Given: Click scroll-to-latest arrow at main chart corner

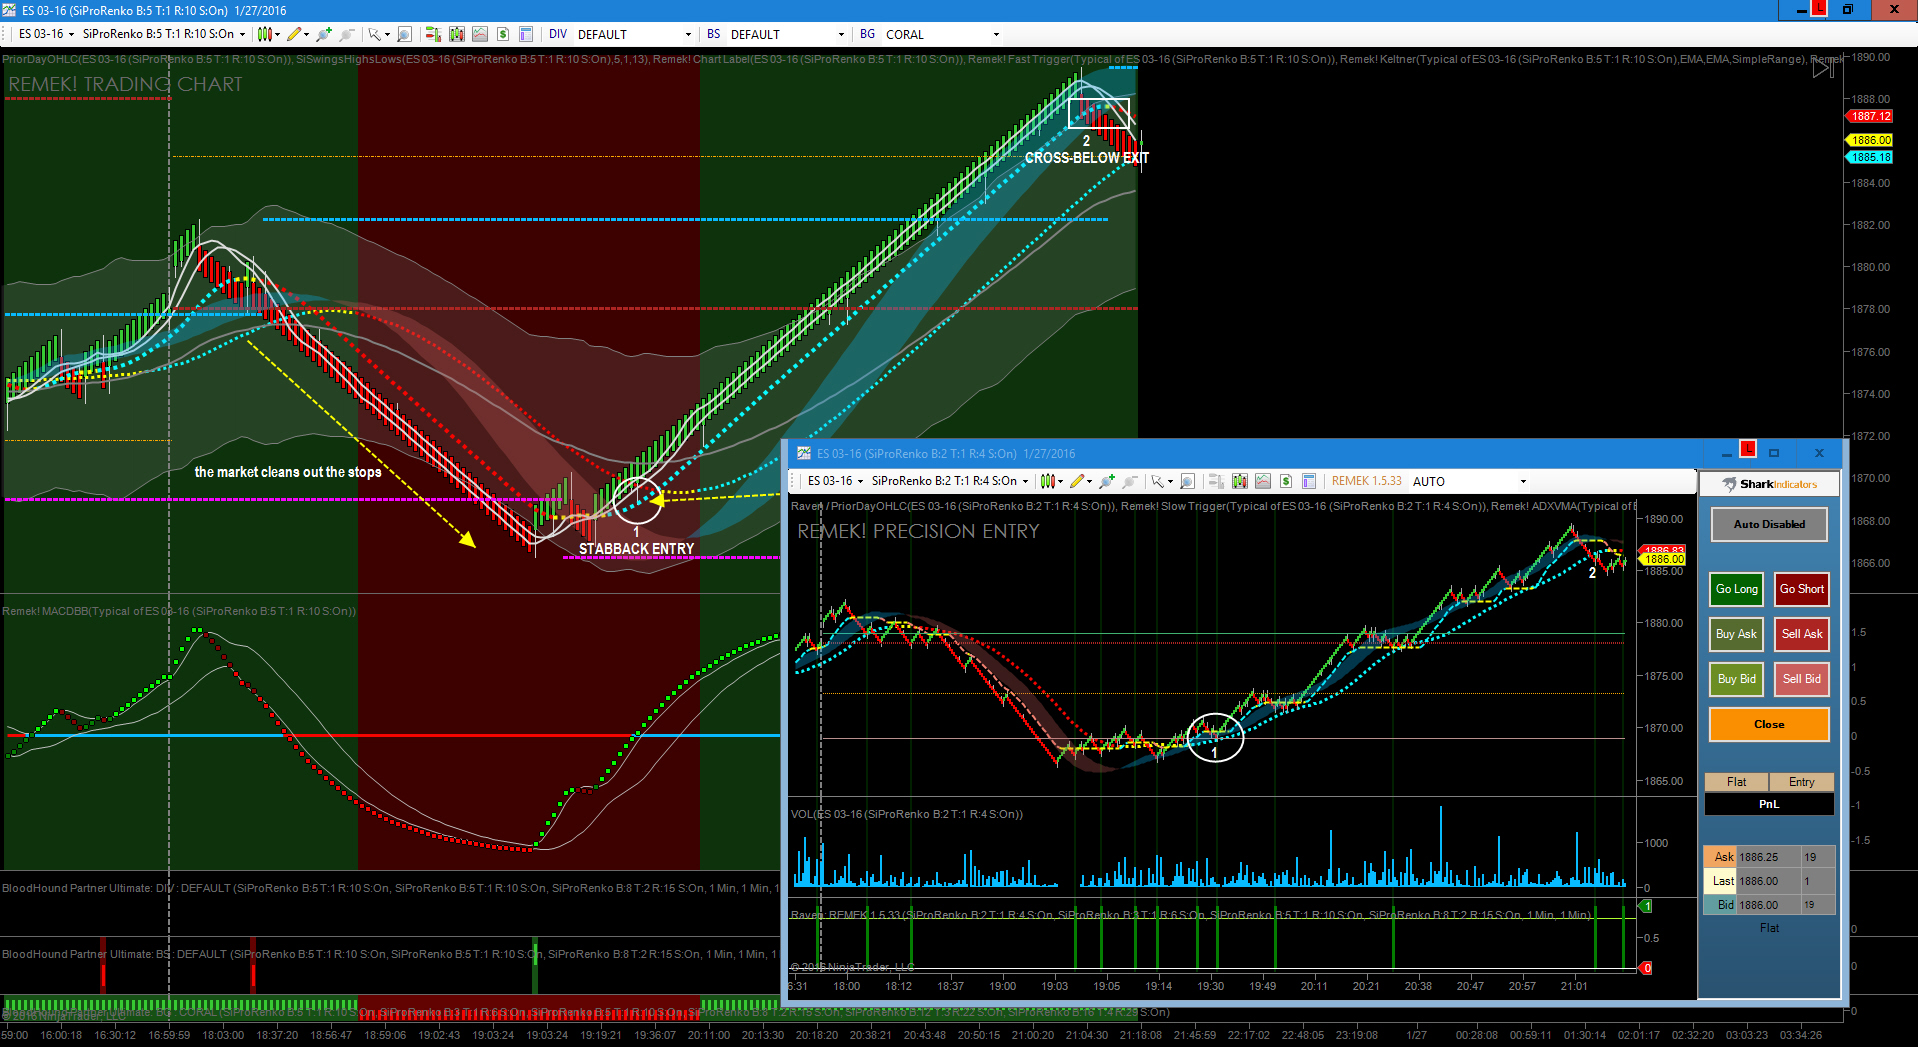Looking at the screenshot, I should (x=1823, y=68).
